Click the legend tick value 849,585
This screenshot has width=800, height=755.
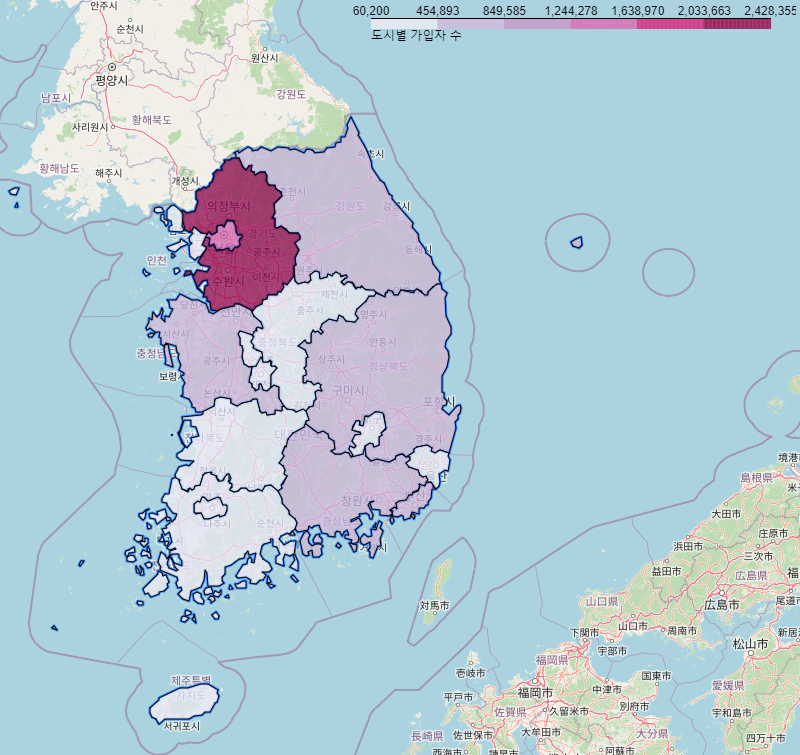[504, 11]
